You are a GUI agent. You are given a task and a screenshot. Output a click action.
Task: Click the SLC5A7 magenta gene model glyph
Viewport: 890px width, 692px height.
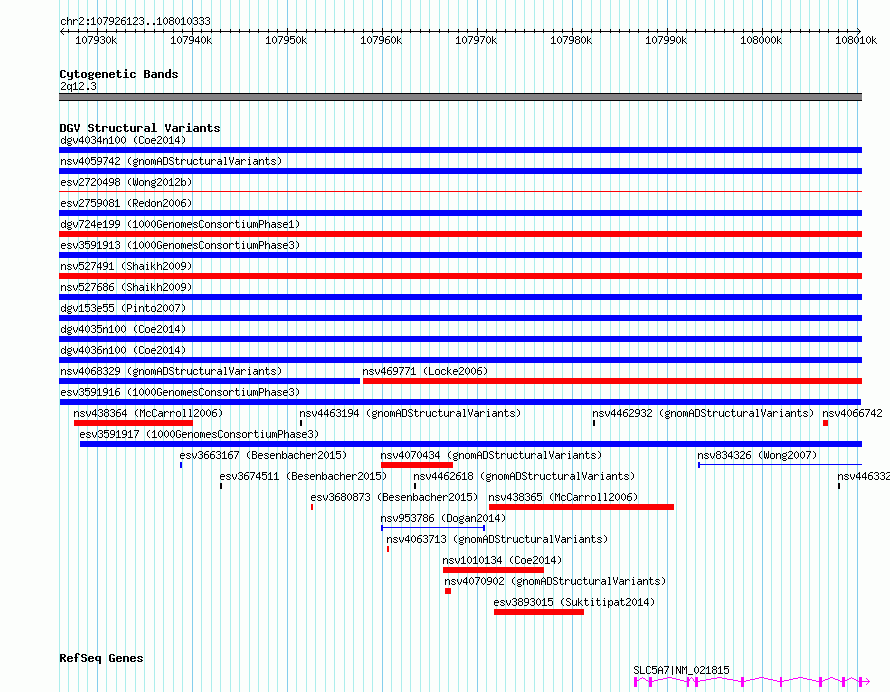(752, 681)
